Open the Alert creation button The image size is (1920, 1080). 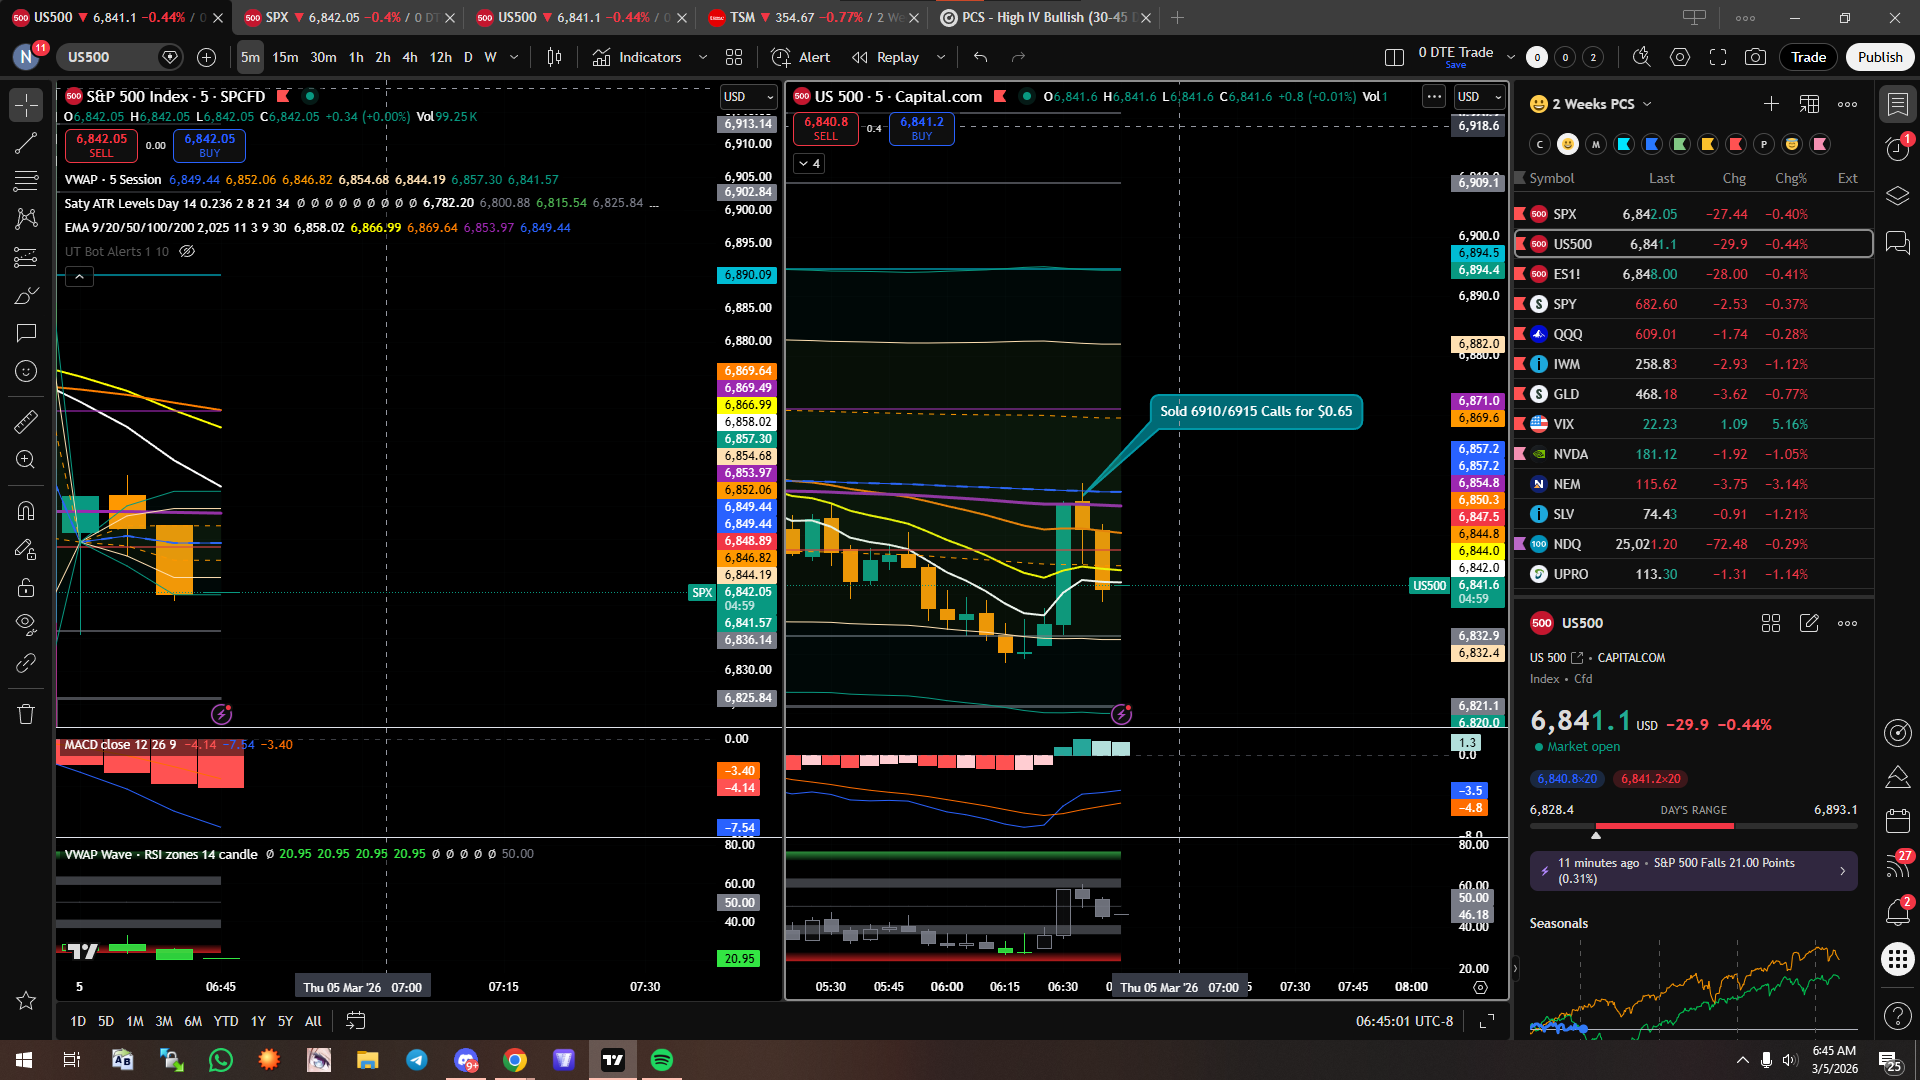pos(801,57)
